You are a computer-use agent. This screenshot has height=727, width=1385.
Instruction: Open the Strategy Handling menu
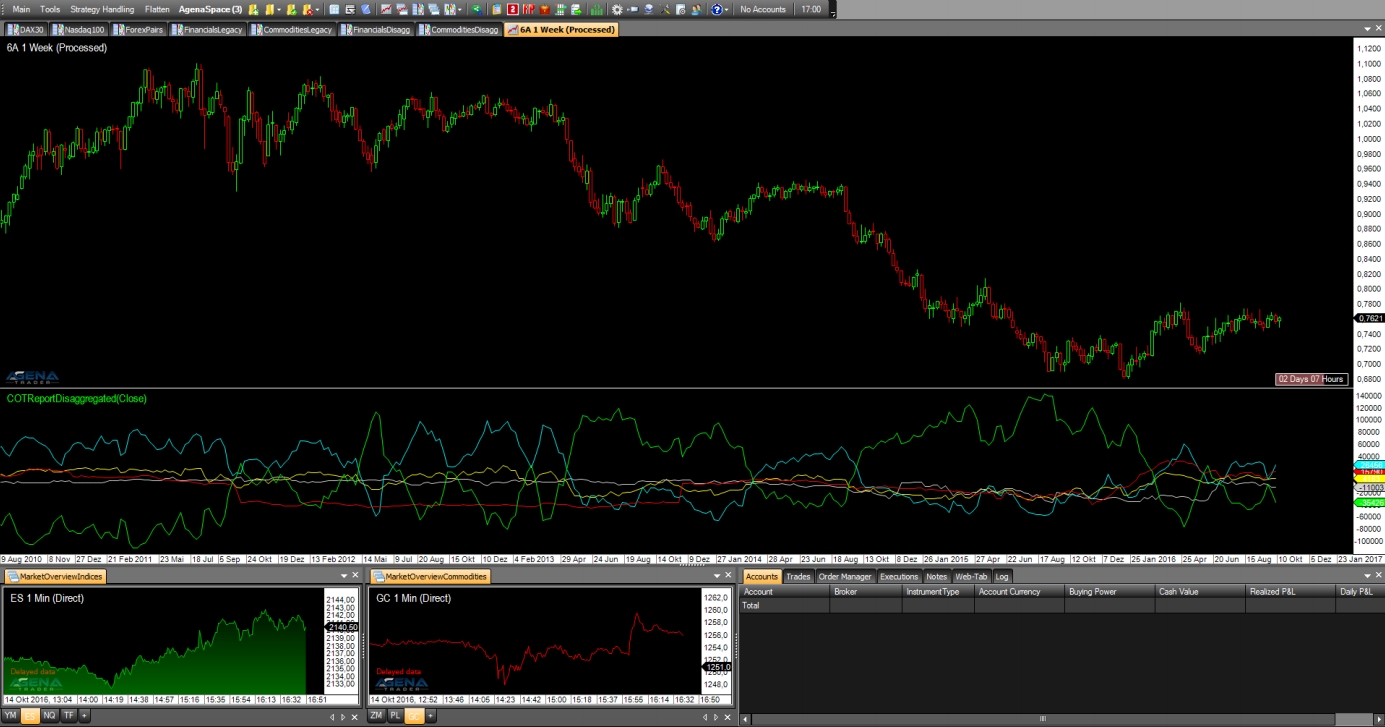[x=102, y=9]
